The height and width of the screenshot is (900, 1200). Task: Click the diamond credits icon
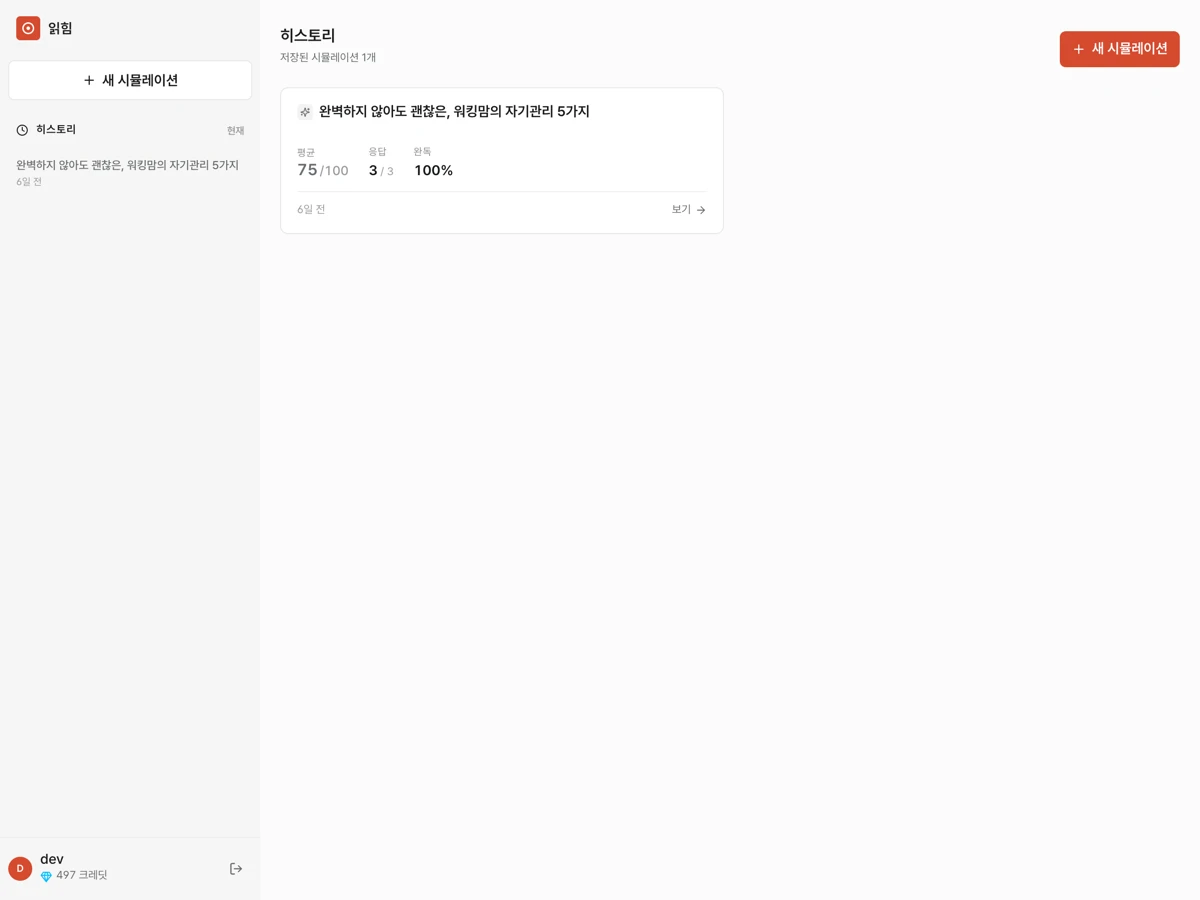coord(46,876)
